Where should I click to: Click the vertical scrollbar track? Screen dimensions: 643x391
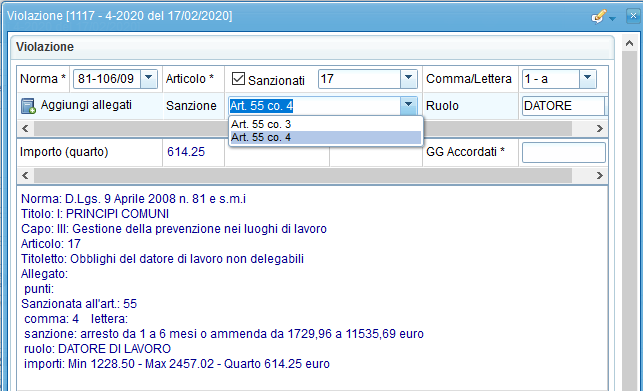tap(629, 222)
